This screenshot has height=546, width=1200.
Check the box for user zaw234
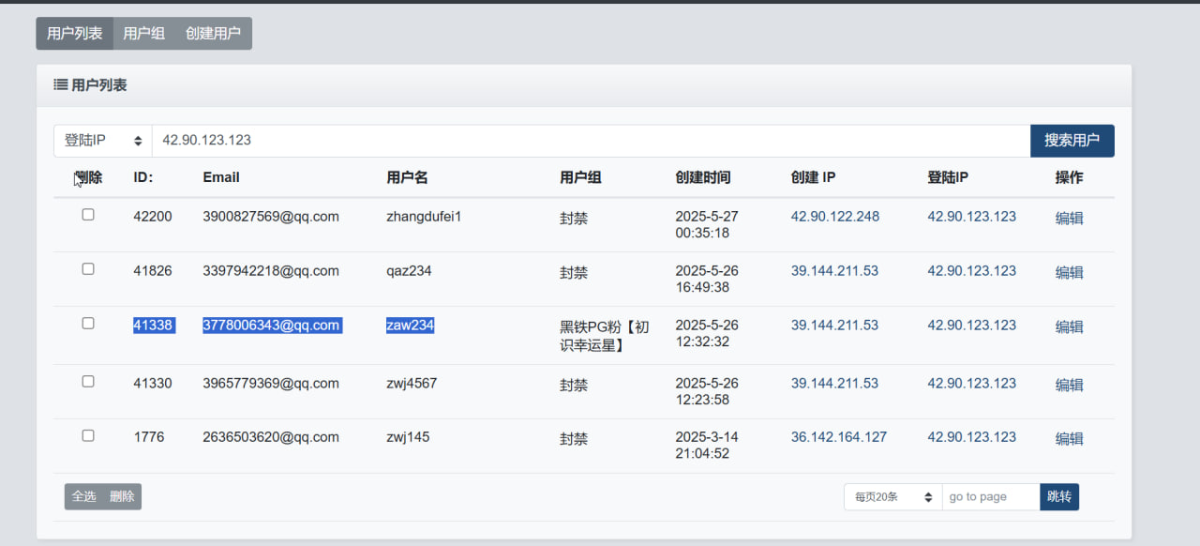pos(88,323)
